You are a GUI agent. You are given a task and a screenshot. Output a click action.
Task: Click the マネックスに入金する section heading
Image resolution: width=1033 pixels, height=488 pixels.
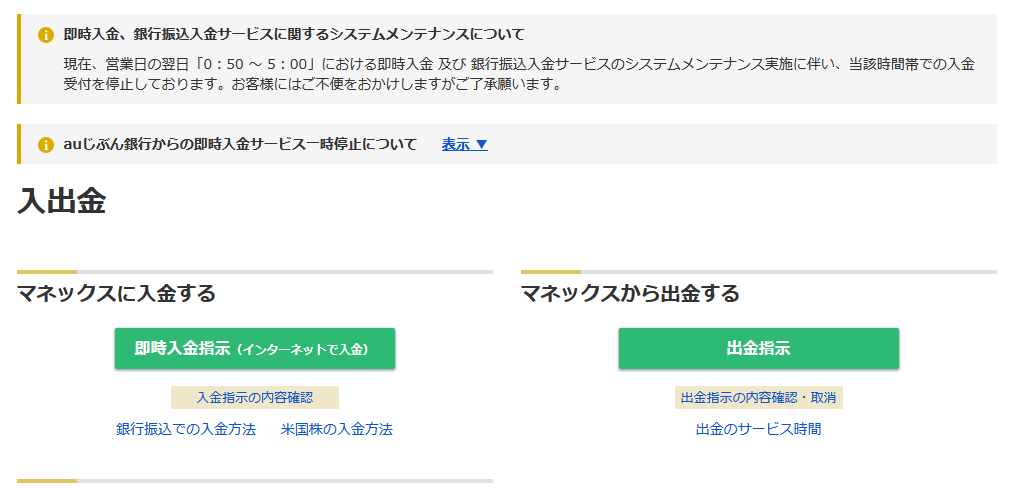point(117,293)
